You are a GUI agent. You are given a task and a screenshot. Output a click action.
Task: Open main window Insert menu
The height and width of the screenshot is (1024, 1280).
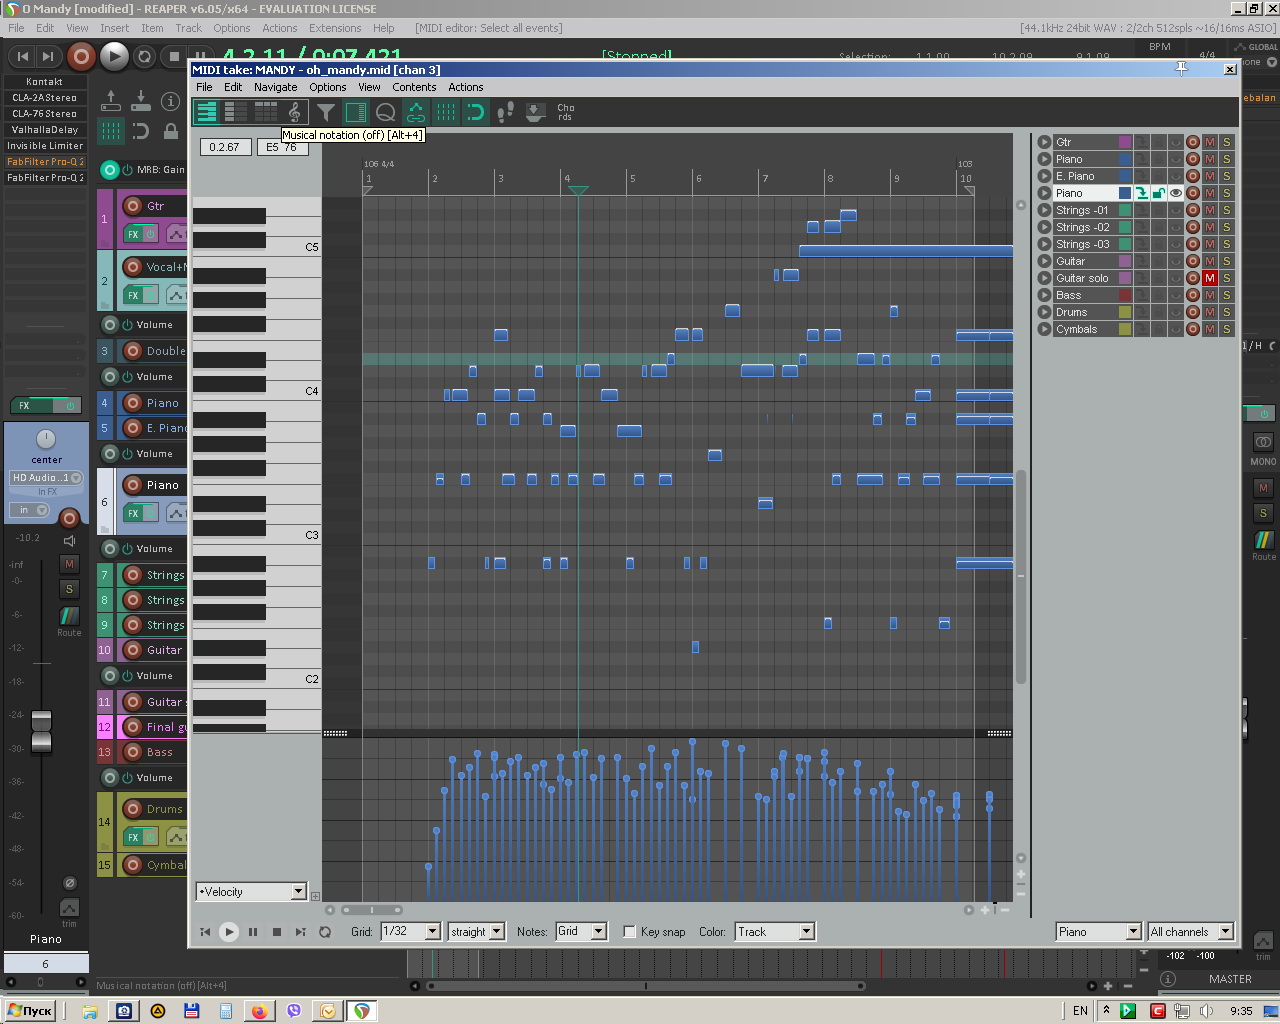pos(114,28)
